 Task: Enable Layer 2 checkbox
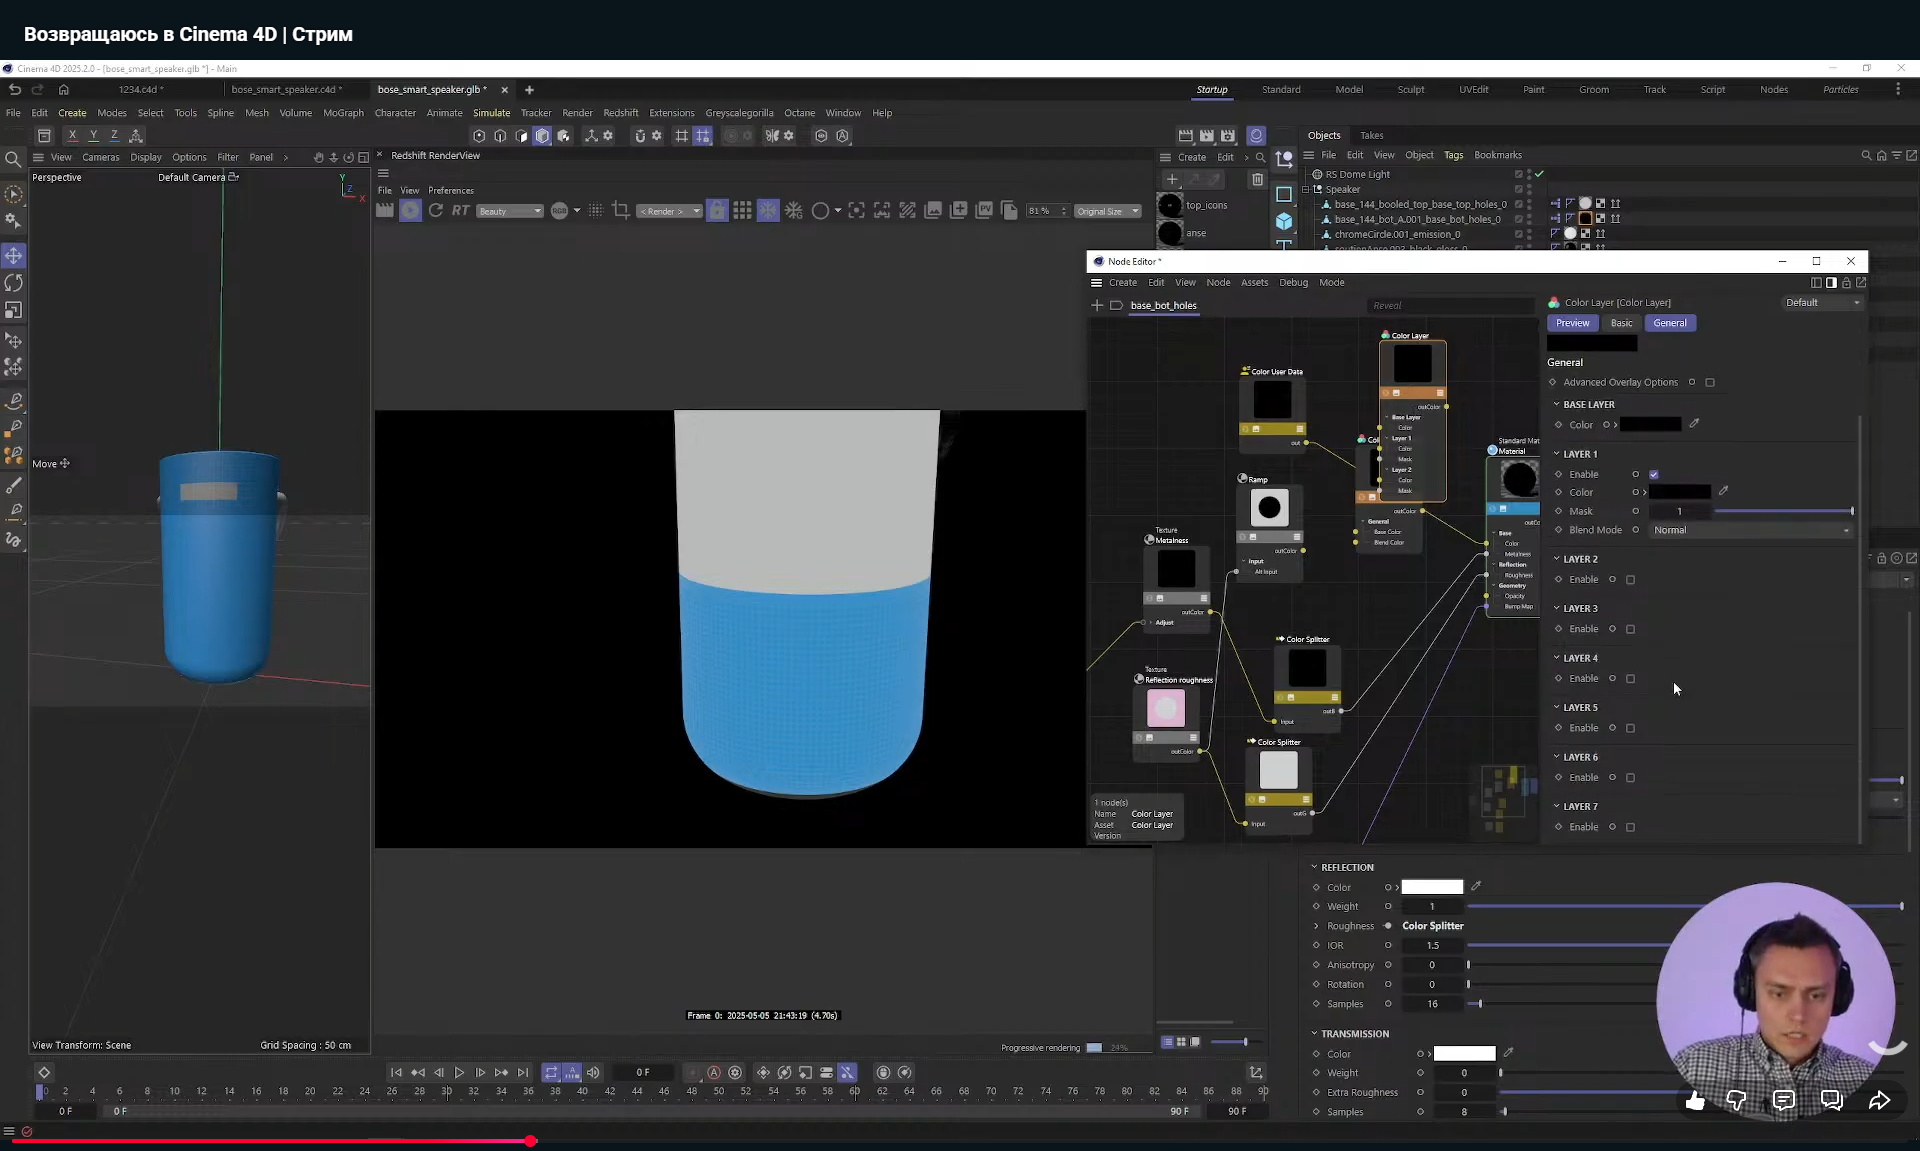tap(1630, 579)
